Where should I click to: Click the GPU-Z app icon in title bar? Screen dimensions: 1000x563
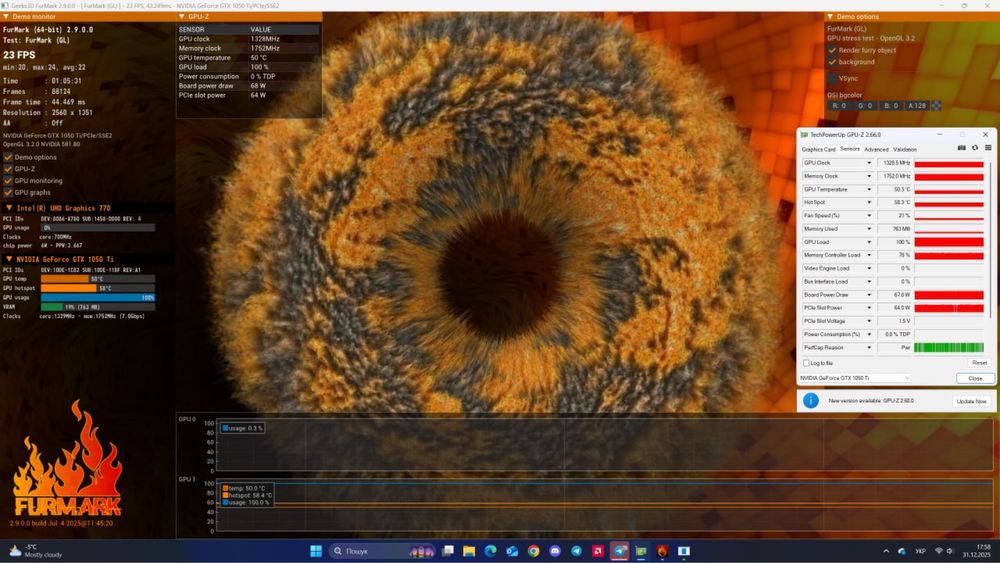(804, 135)
